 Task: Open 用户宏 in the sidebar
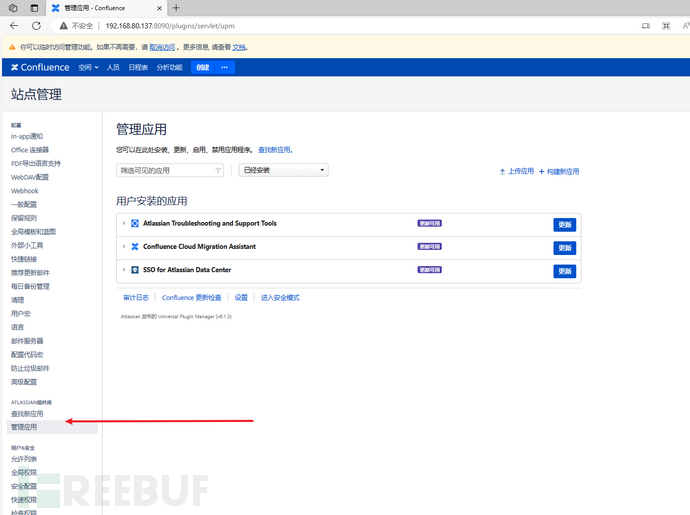pos(21,314)
